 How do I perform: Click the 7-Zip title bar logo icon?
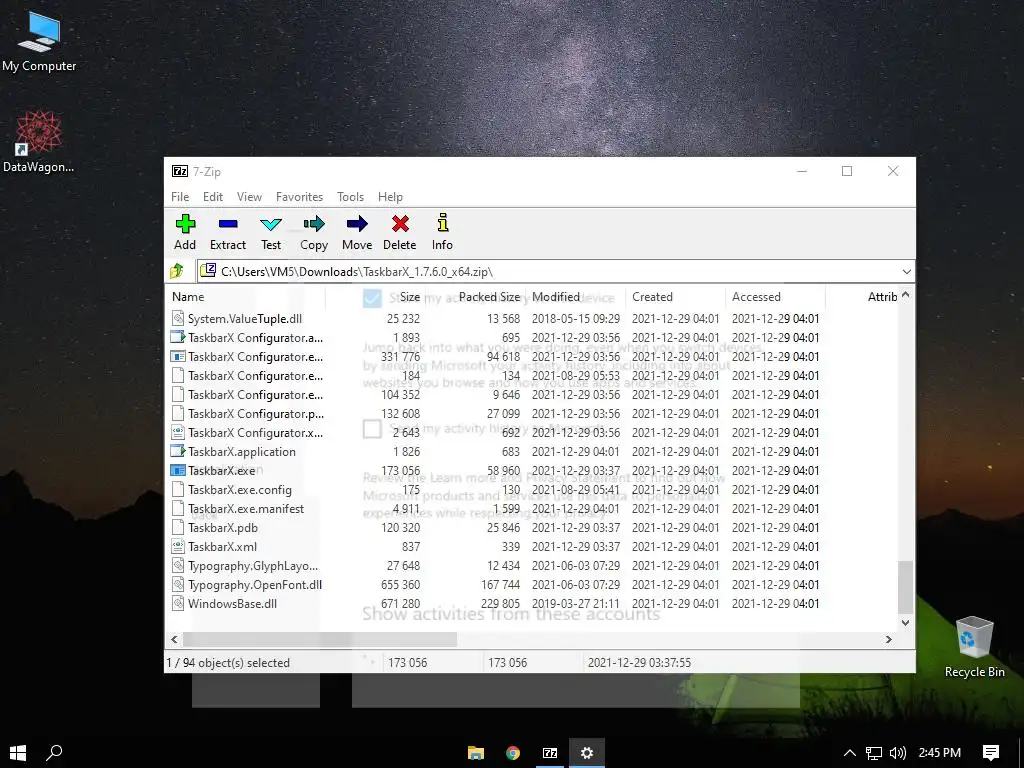(x=180, y=171)
